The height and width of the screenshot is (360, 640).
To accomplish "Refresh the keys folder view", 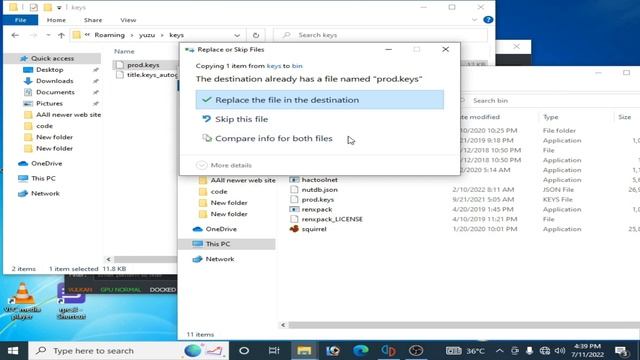I will (x=256, y=35).
